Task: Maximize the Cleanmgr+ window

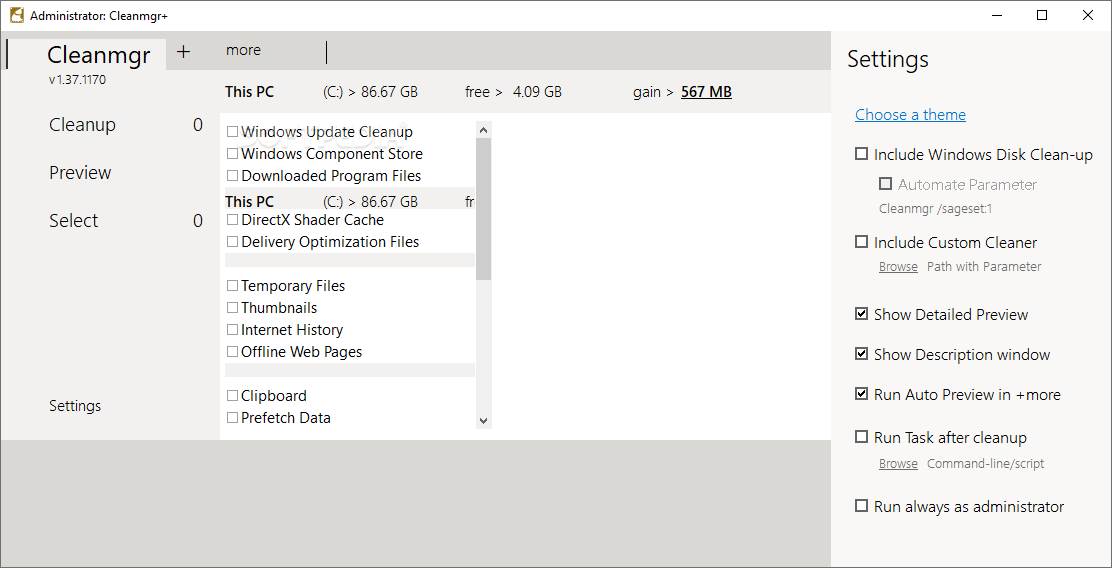Action: click(1042, 16)
